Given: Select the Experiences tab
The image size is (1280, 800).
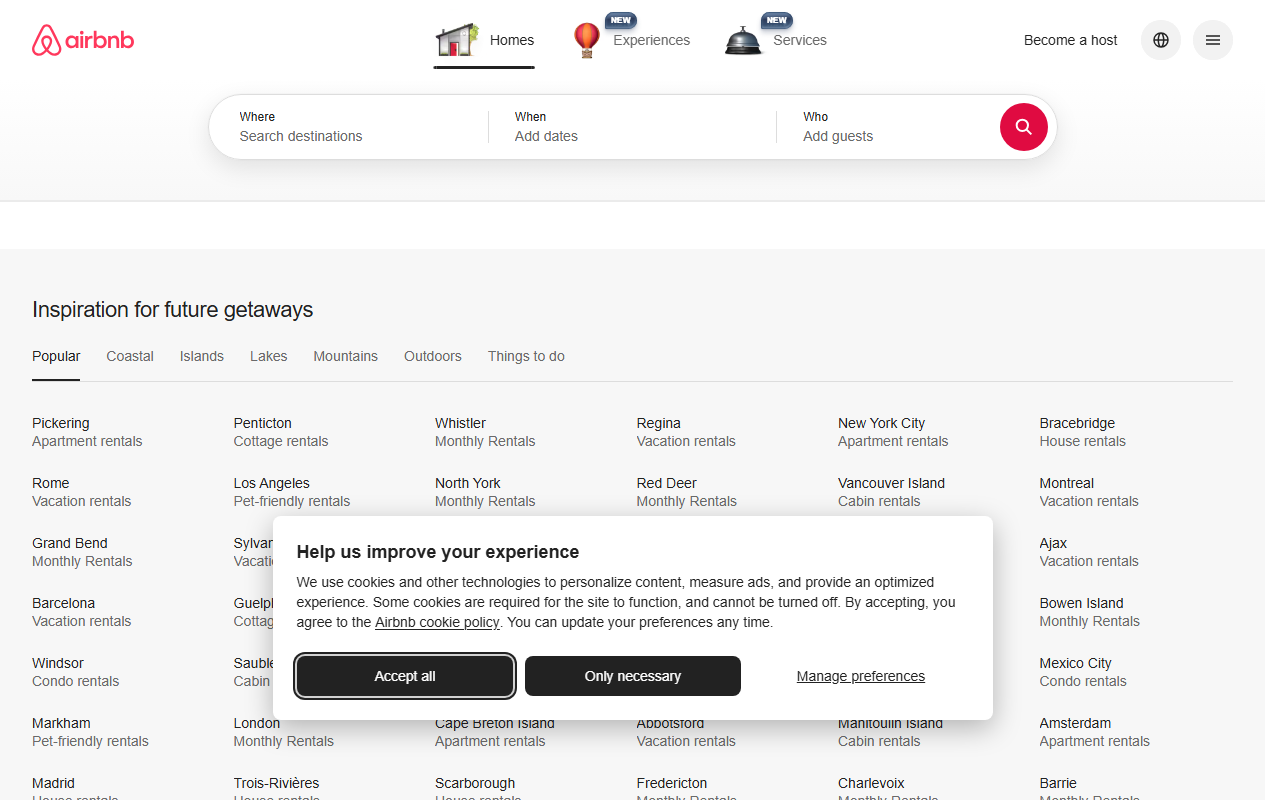Looking at the screenshot, I should [631, 41].
